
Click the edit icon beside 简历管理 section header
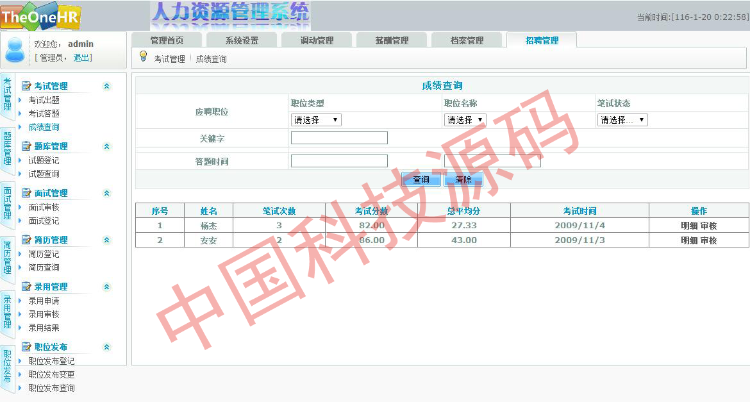[26, 240]
